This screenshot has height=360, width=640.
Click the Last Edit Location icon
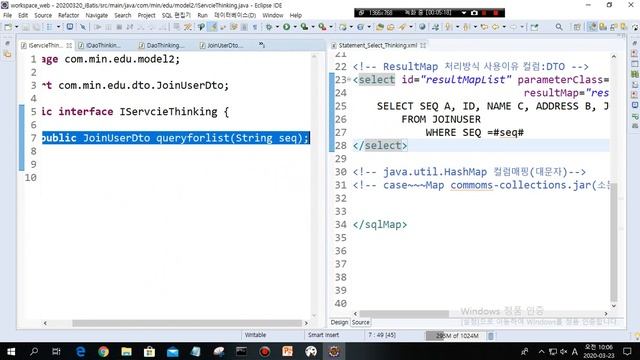coord(484,27)
